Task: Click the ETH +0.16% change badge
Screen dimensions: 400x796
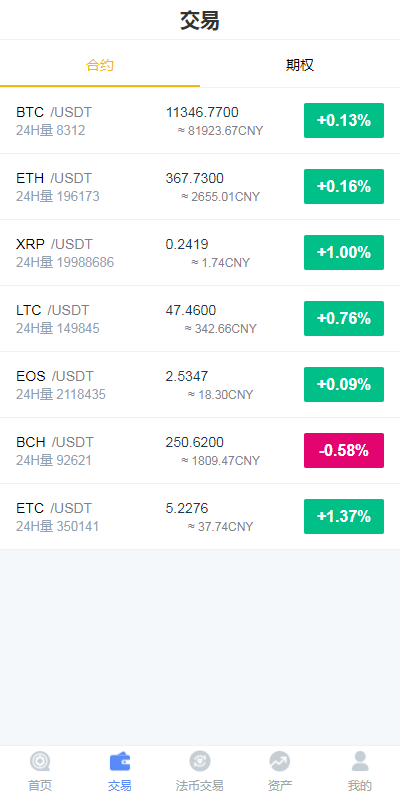Action: [x=344, y=186]
